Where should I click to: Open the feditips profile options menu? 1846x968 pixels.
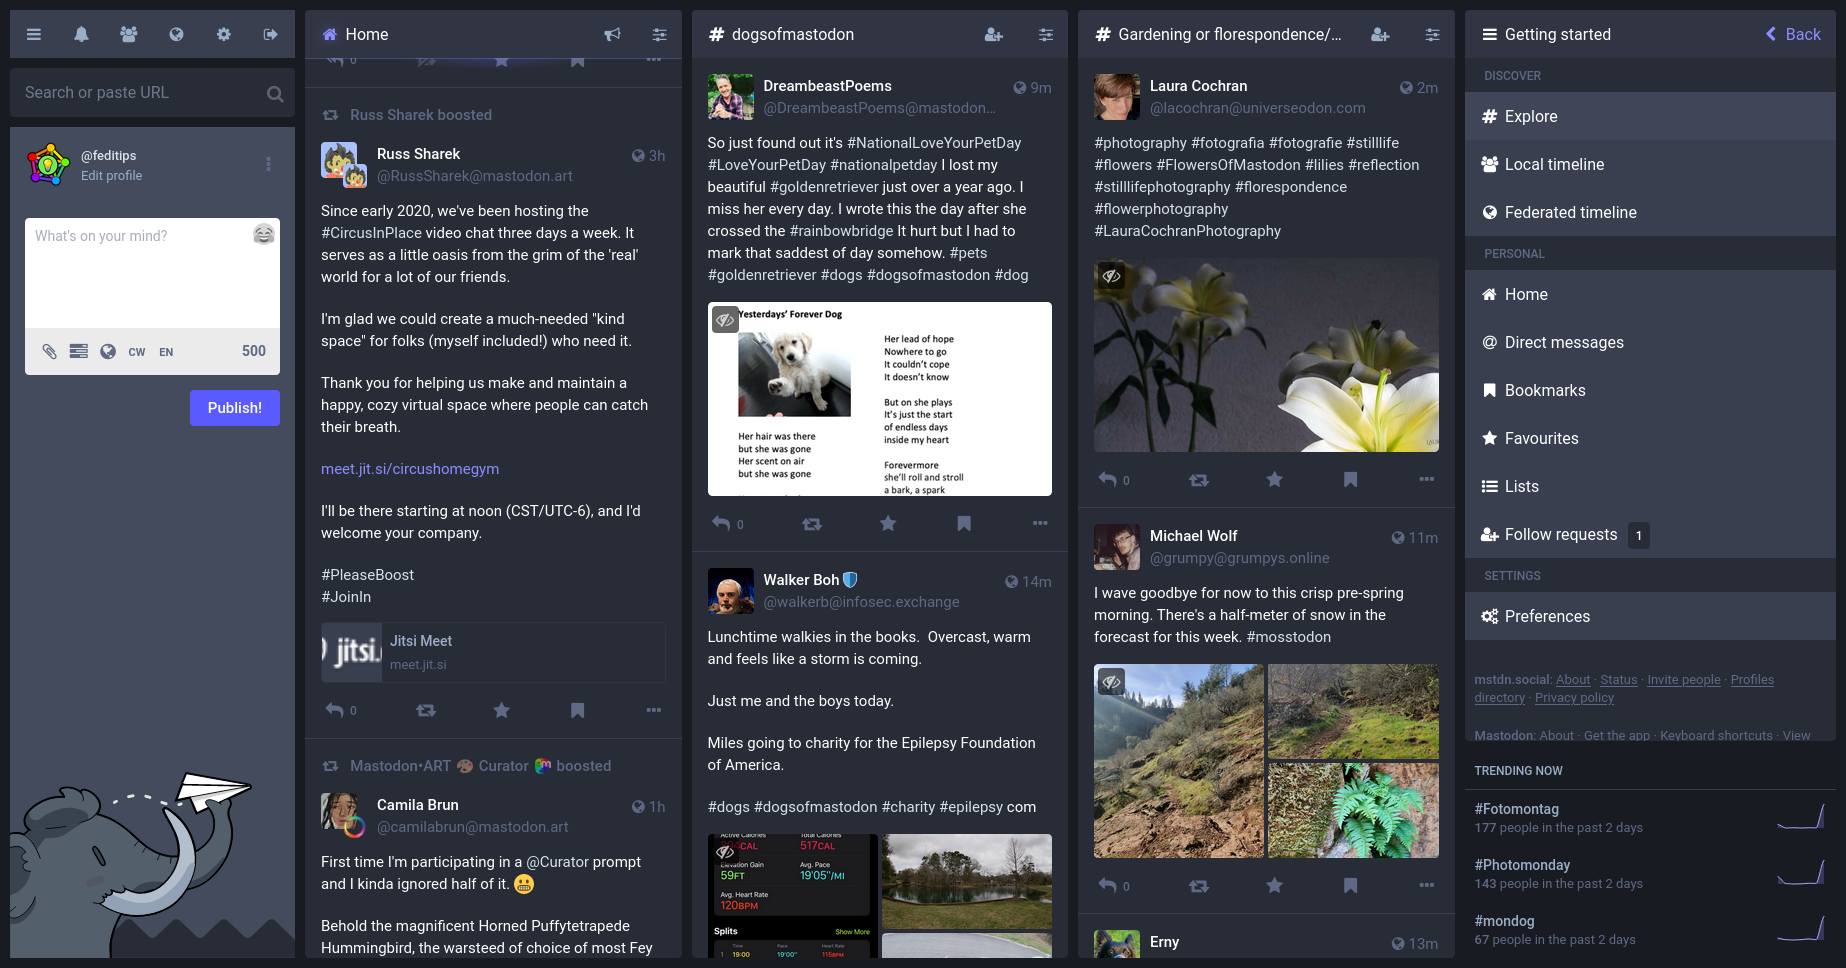pos(268,163)
